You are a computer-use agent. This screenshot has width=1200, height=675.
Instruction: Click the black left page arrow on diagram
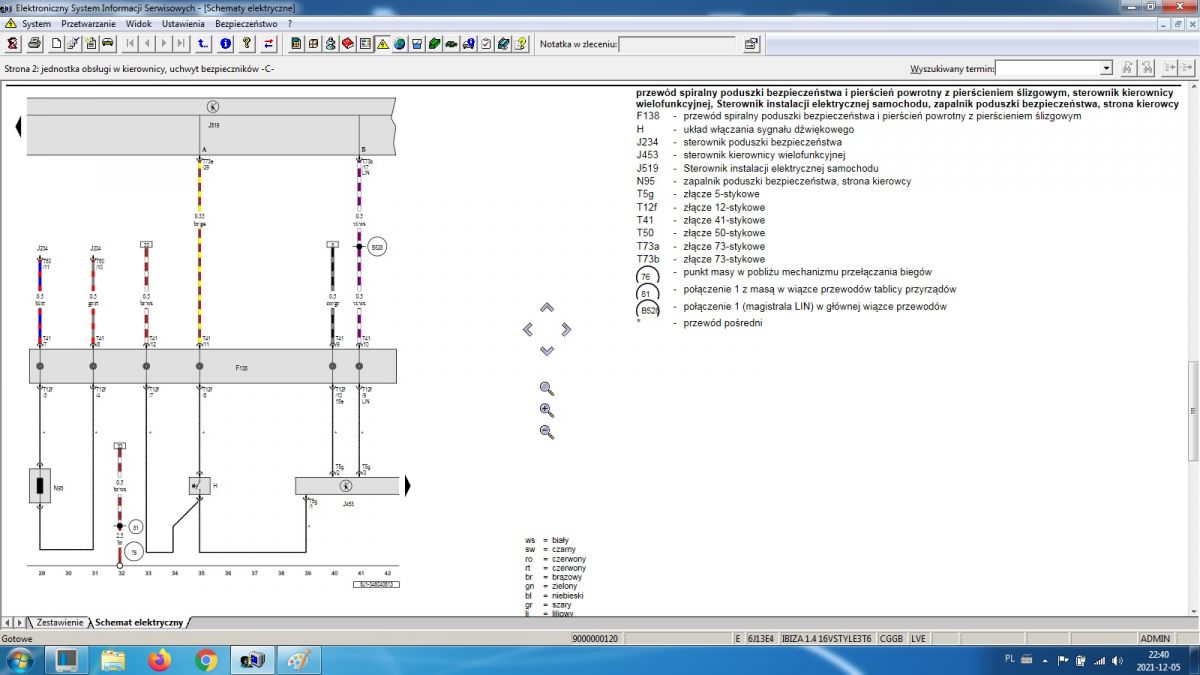(x=18, y=127)
